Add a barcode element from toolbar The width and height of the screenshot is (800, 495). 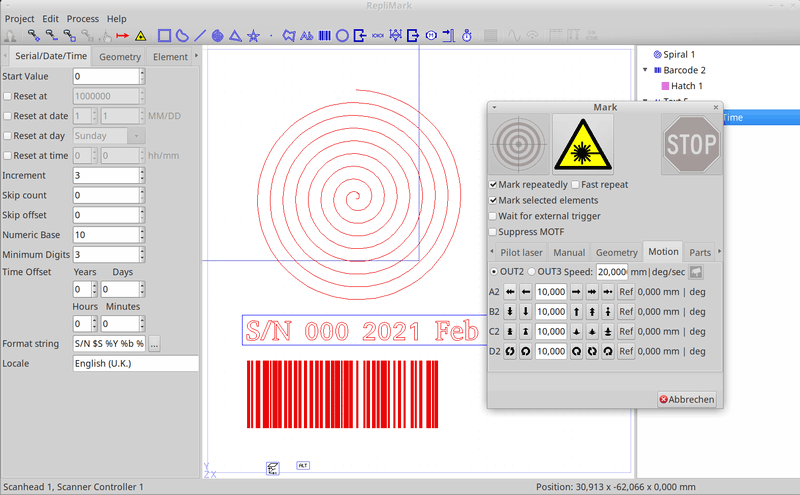click(x=324, y=36)
